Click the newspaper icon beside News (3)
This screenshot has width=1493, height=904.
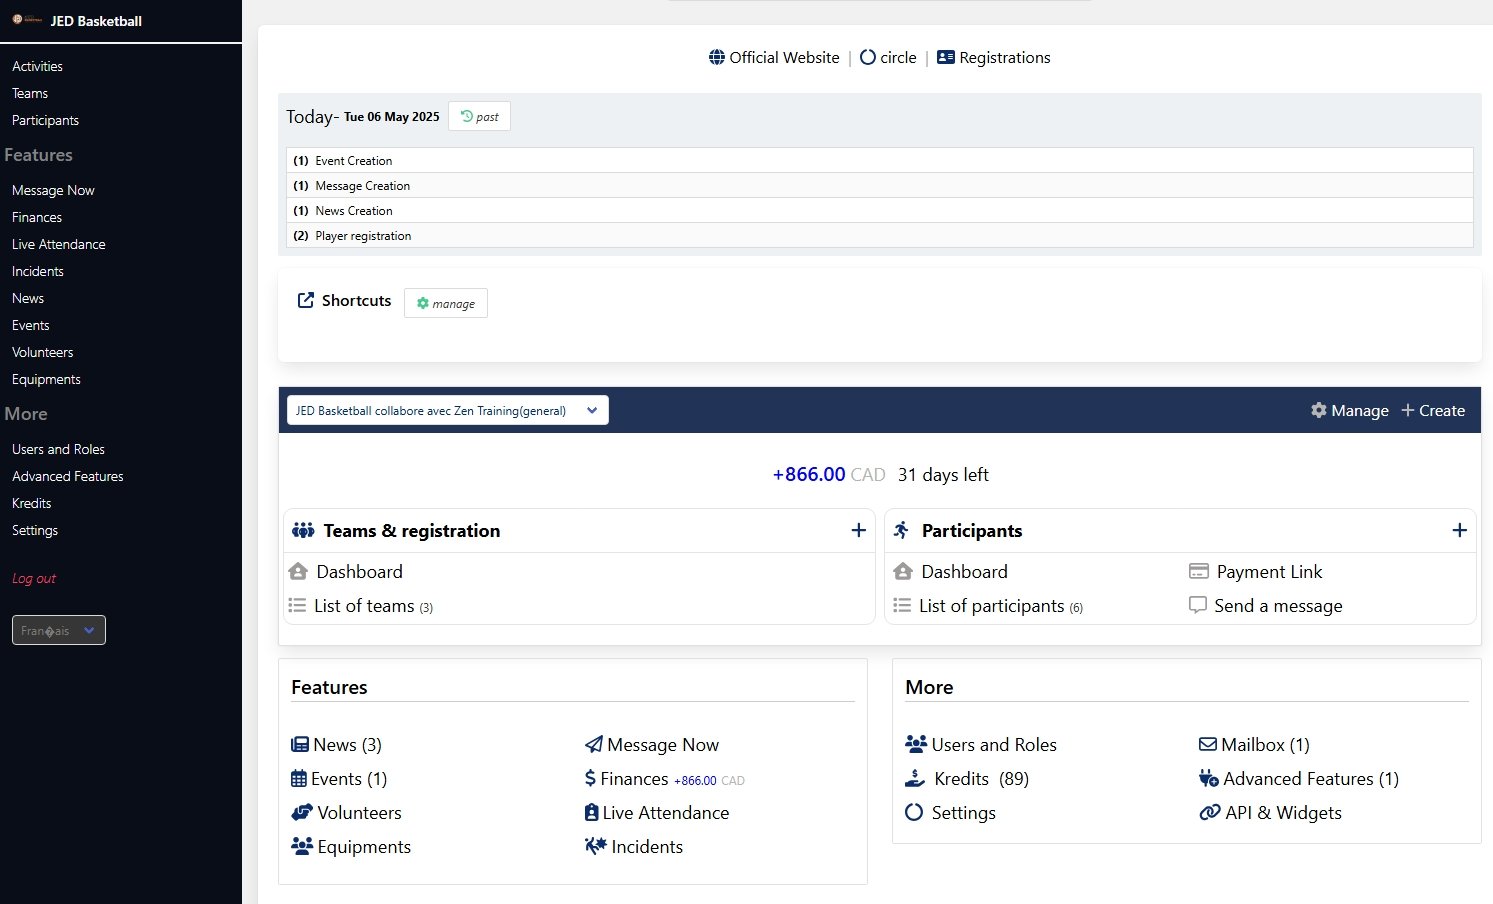(x=300, y=744)
